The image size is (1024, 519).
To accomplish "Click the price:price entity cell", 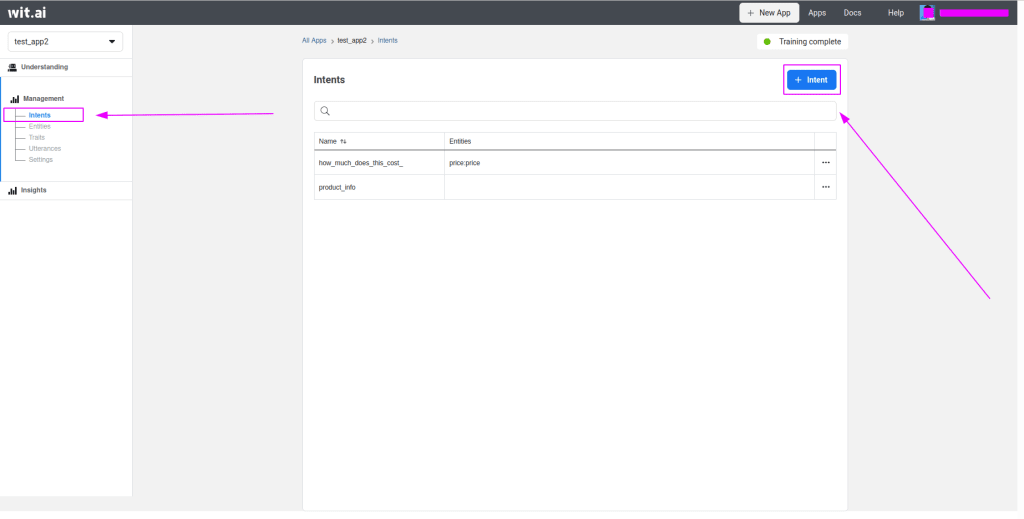I will point(464,163).
